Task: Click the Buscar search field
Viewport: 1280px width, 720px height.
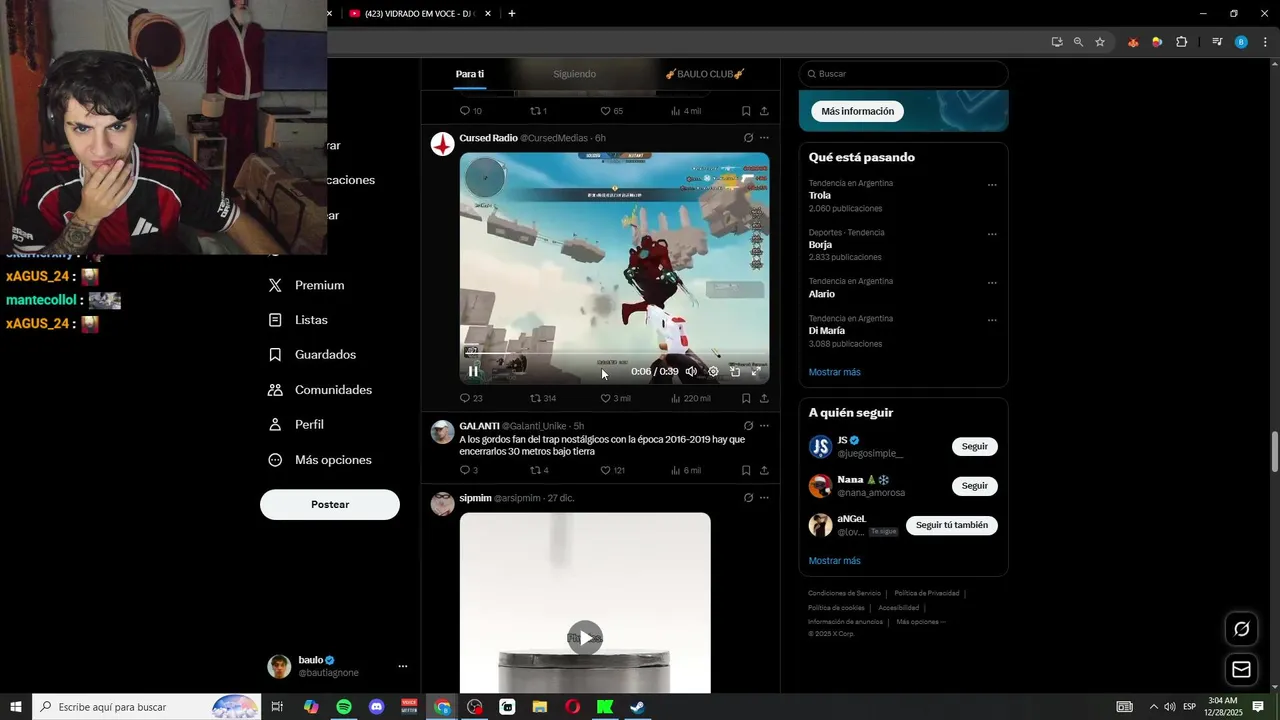Action: pos(903,74)
